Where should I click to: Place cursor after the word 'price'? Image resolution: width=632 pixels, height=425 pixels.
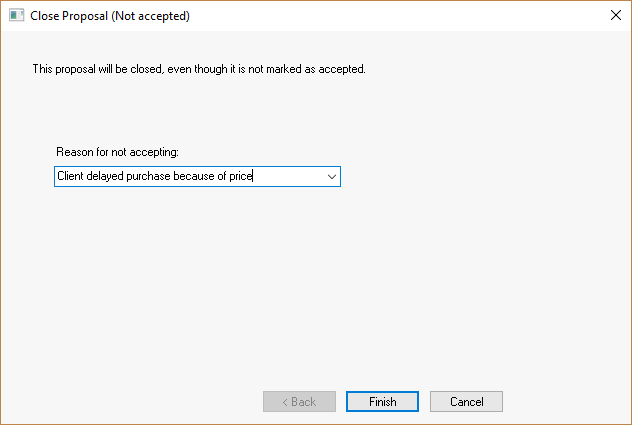point(254,177)
